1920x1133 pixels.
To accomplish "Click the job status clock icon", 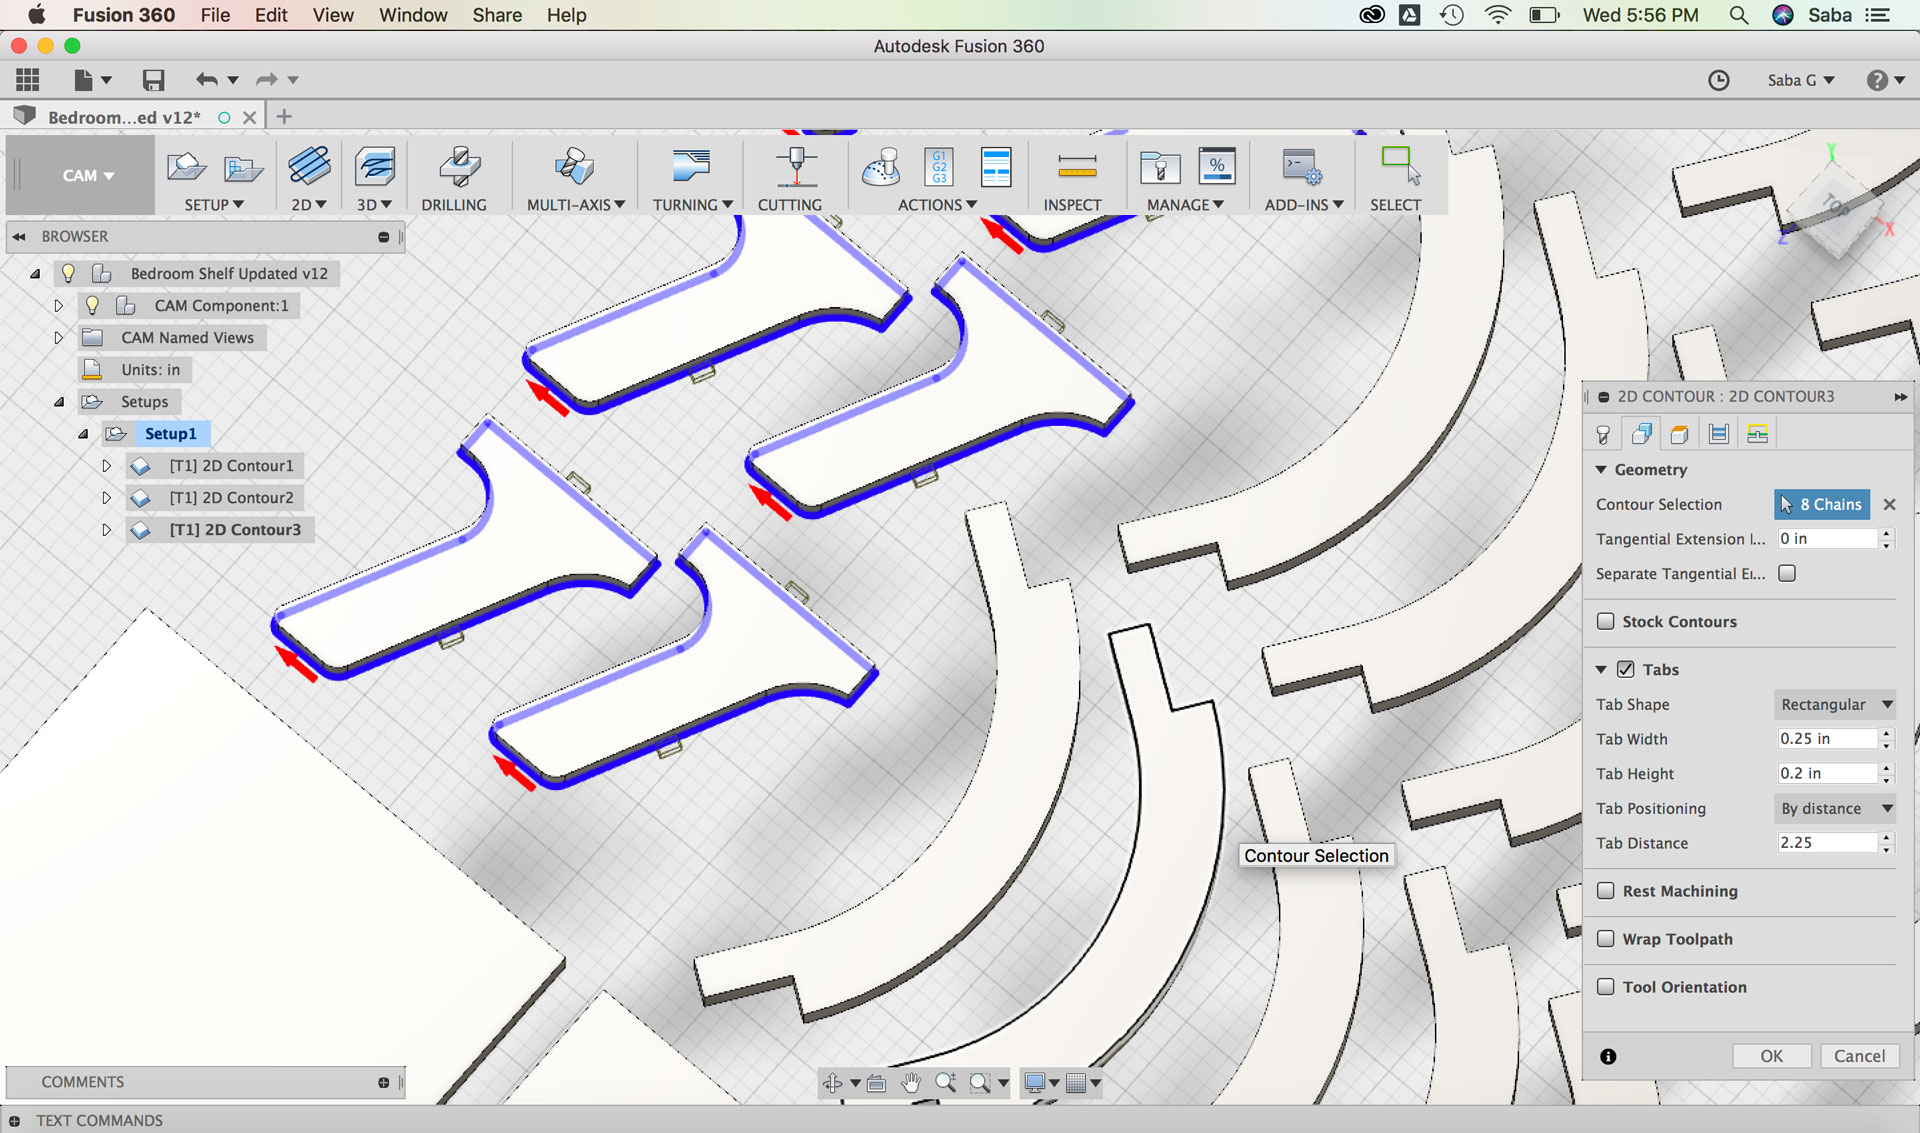I will pos(1718,80).
